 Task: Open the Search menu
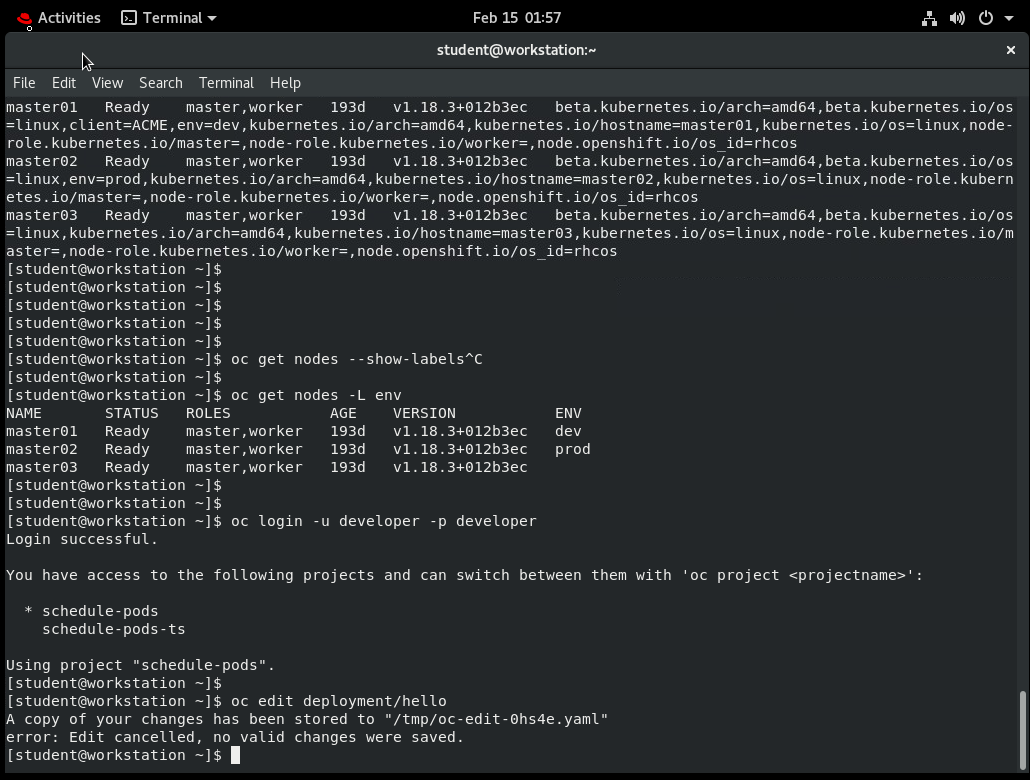point(160,83)
